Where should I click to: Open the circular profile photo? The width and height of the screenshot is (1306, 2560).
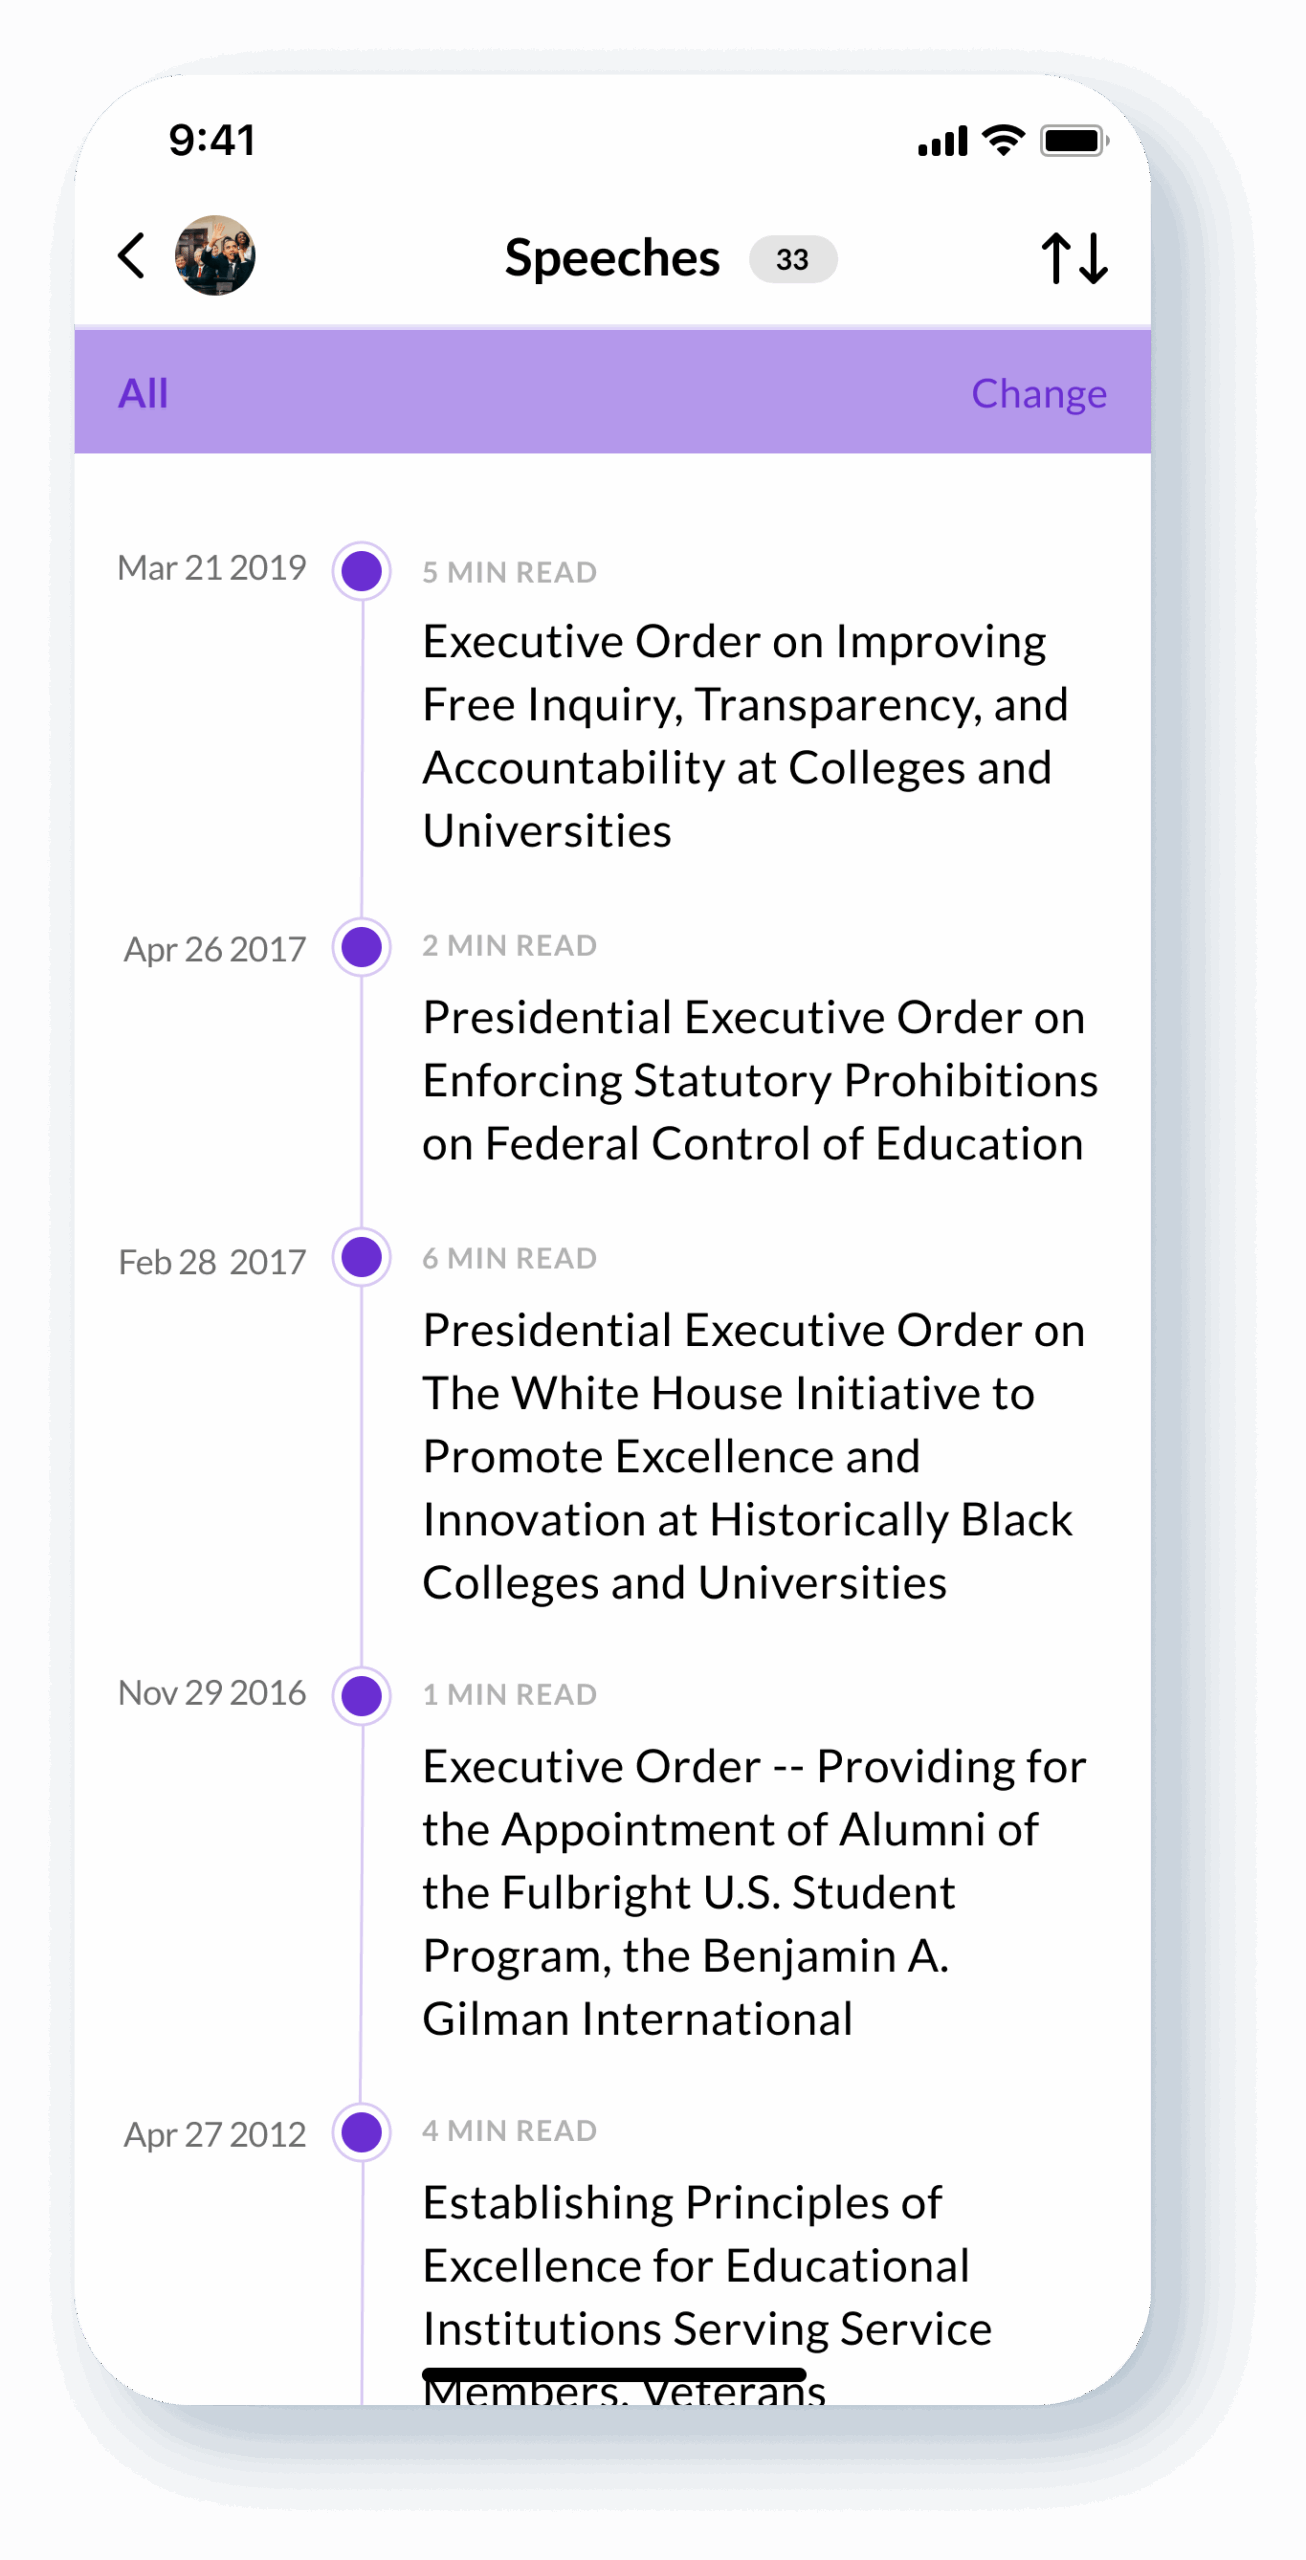pyautogui.click(x=215, y=256)
